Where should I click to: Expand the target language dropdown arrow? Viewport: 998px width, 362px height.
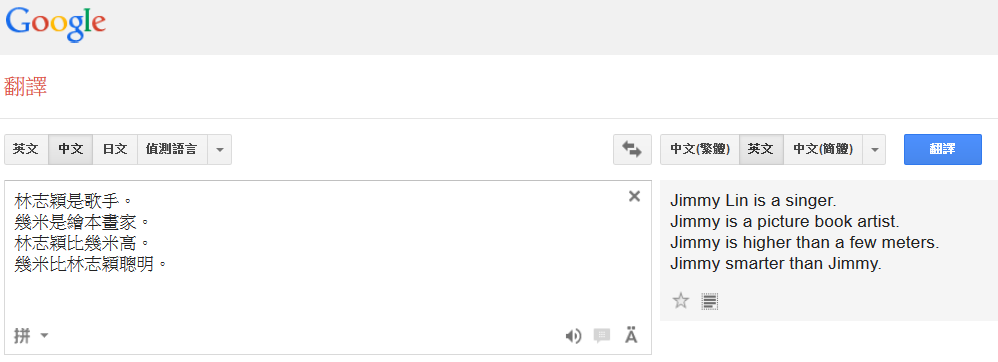pos(874,150)
